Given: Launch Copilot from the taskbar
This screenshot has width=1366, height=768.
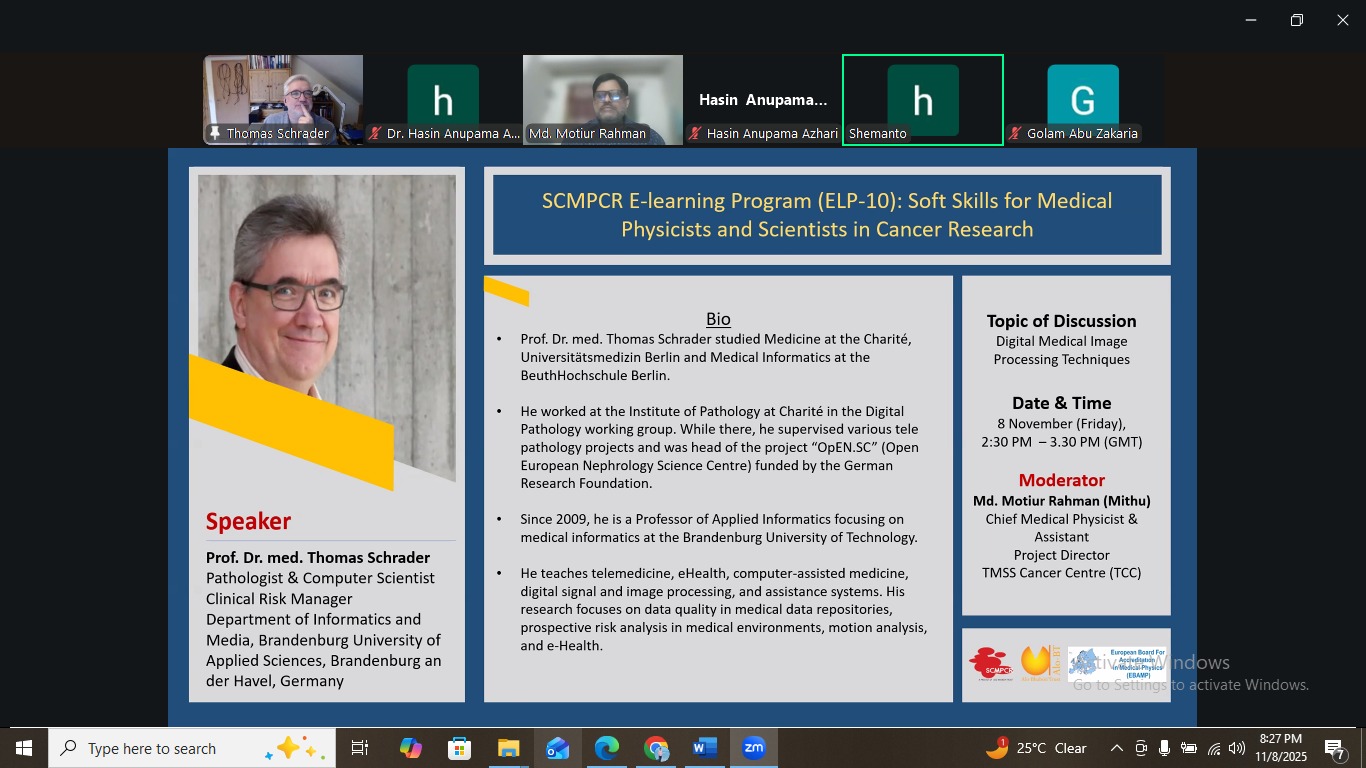Looking at the screenshot, I should (x=410, y=748).
